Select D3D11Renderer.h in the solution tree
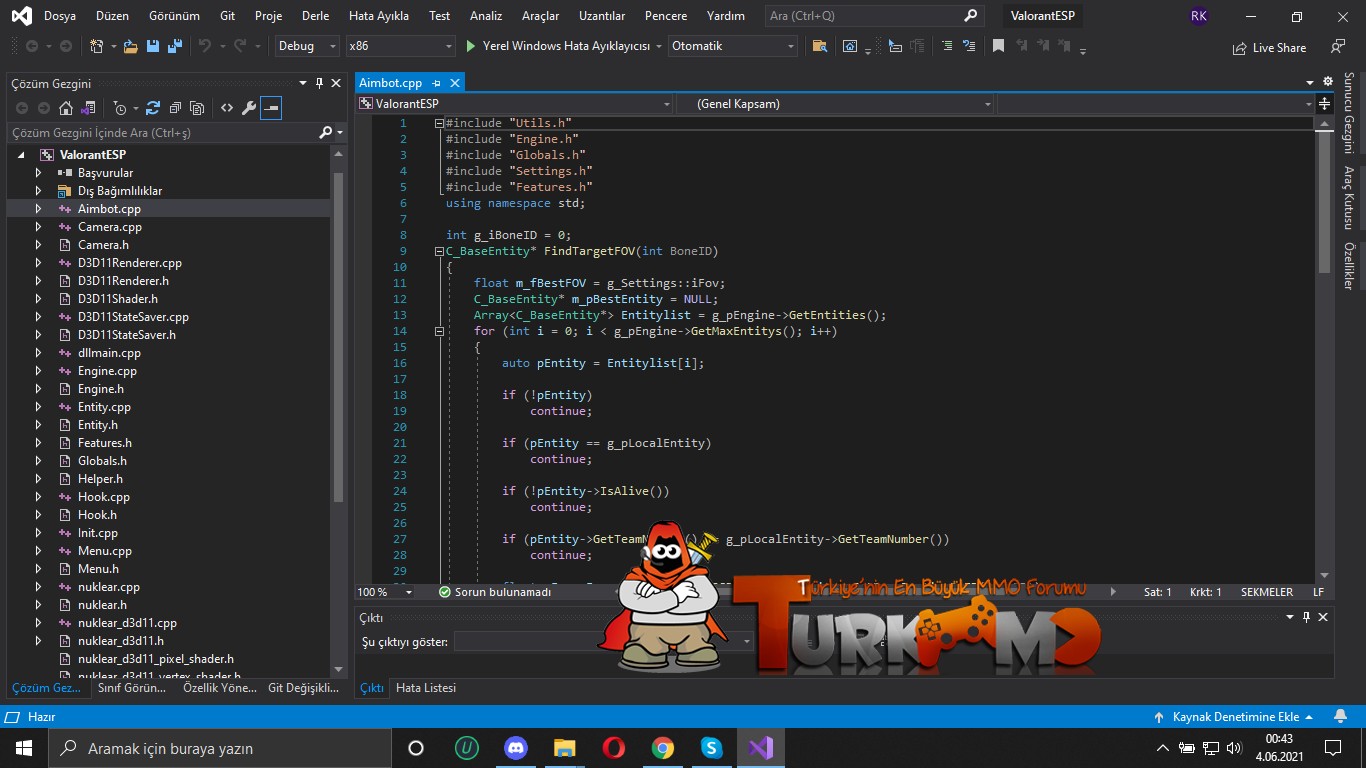Viewport: 1366px width, 768px height. [x=123, y=281]
